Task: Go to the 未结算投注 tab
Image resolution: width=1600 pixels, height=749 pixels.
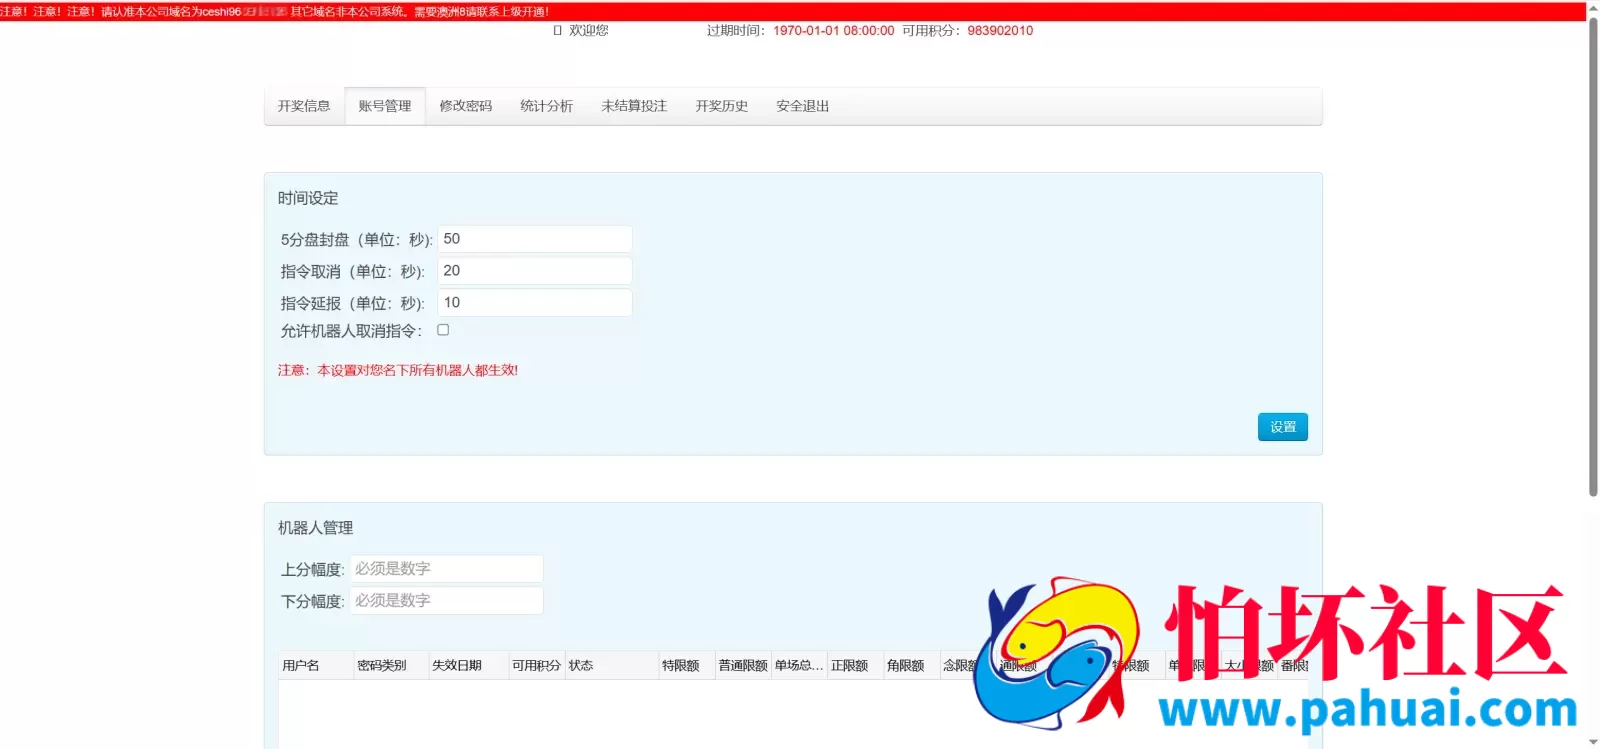Action: click(634, 106)
